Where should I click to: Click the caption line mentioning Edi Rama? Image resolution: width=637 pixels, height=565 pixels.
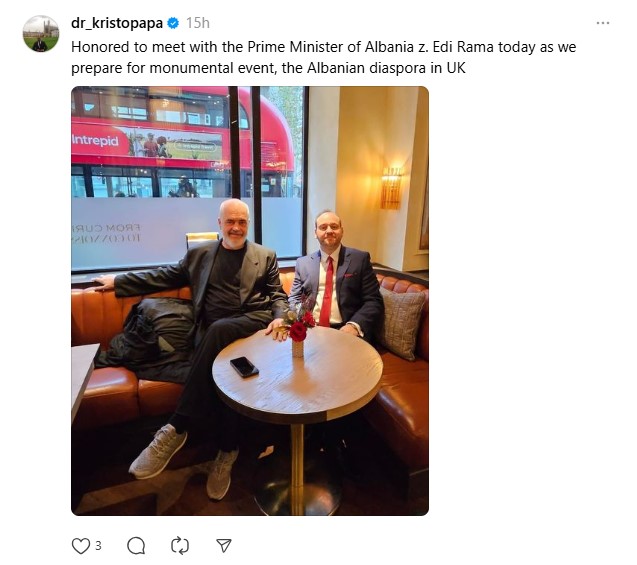pos(323,47)
